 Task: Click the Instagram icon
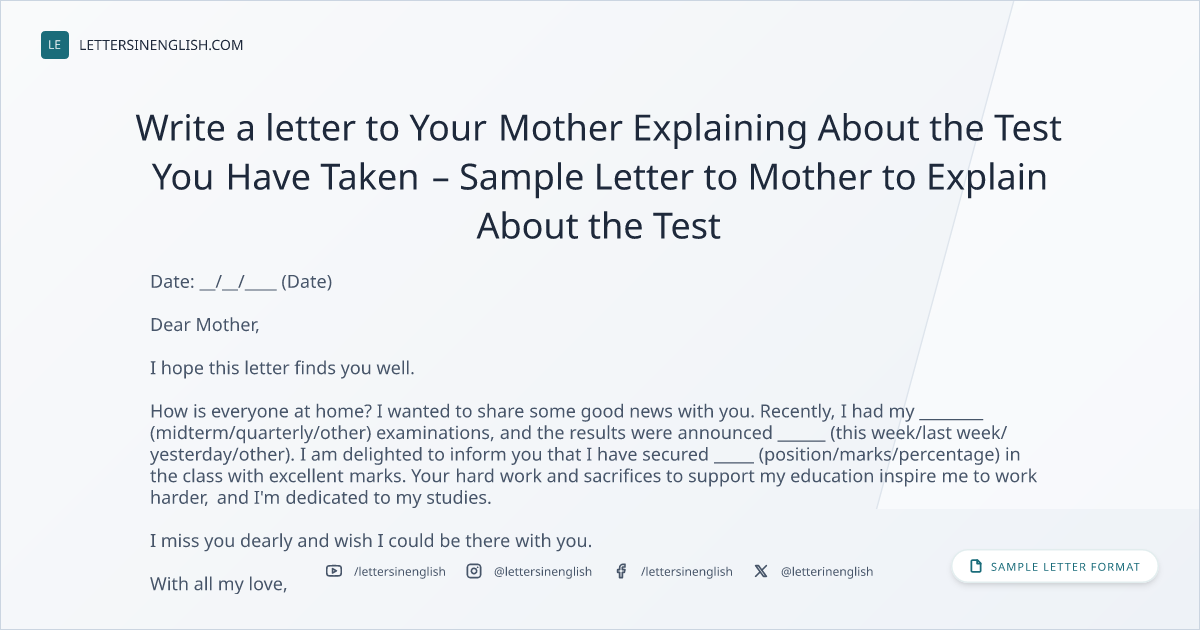[474, 571]
